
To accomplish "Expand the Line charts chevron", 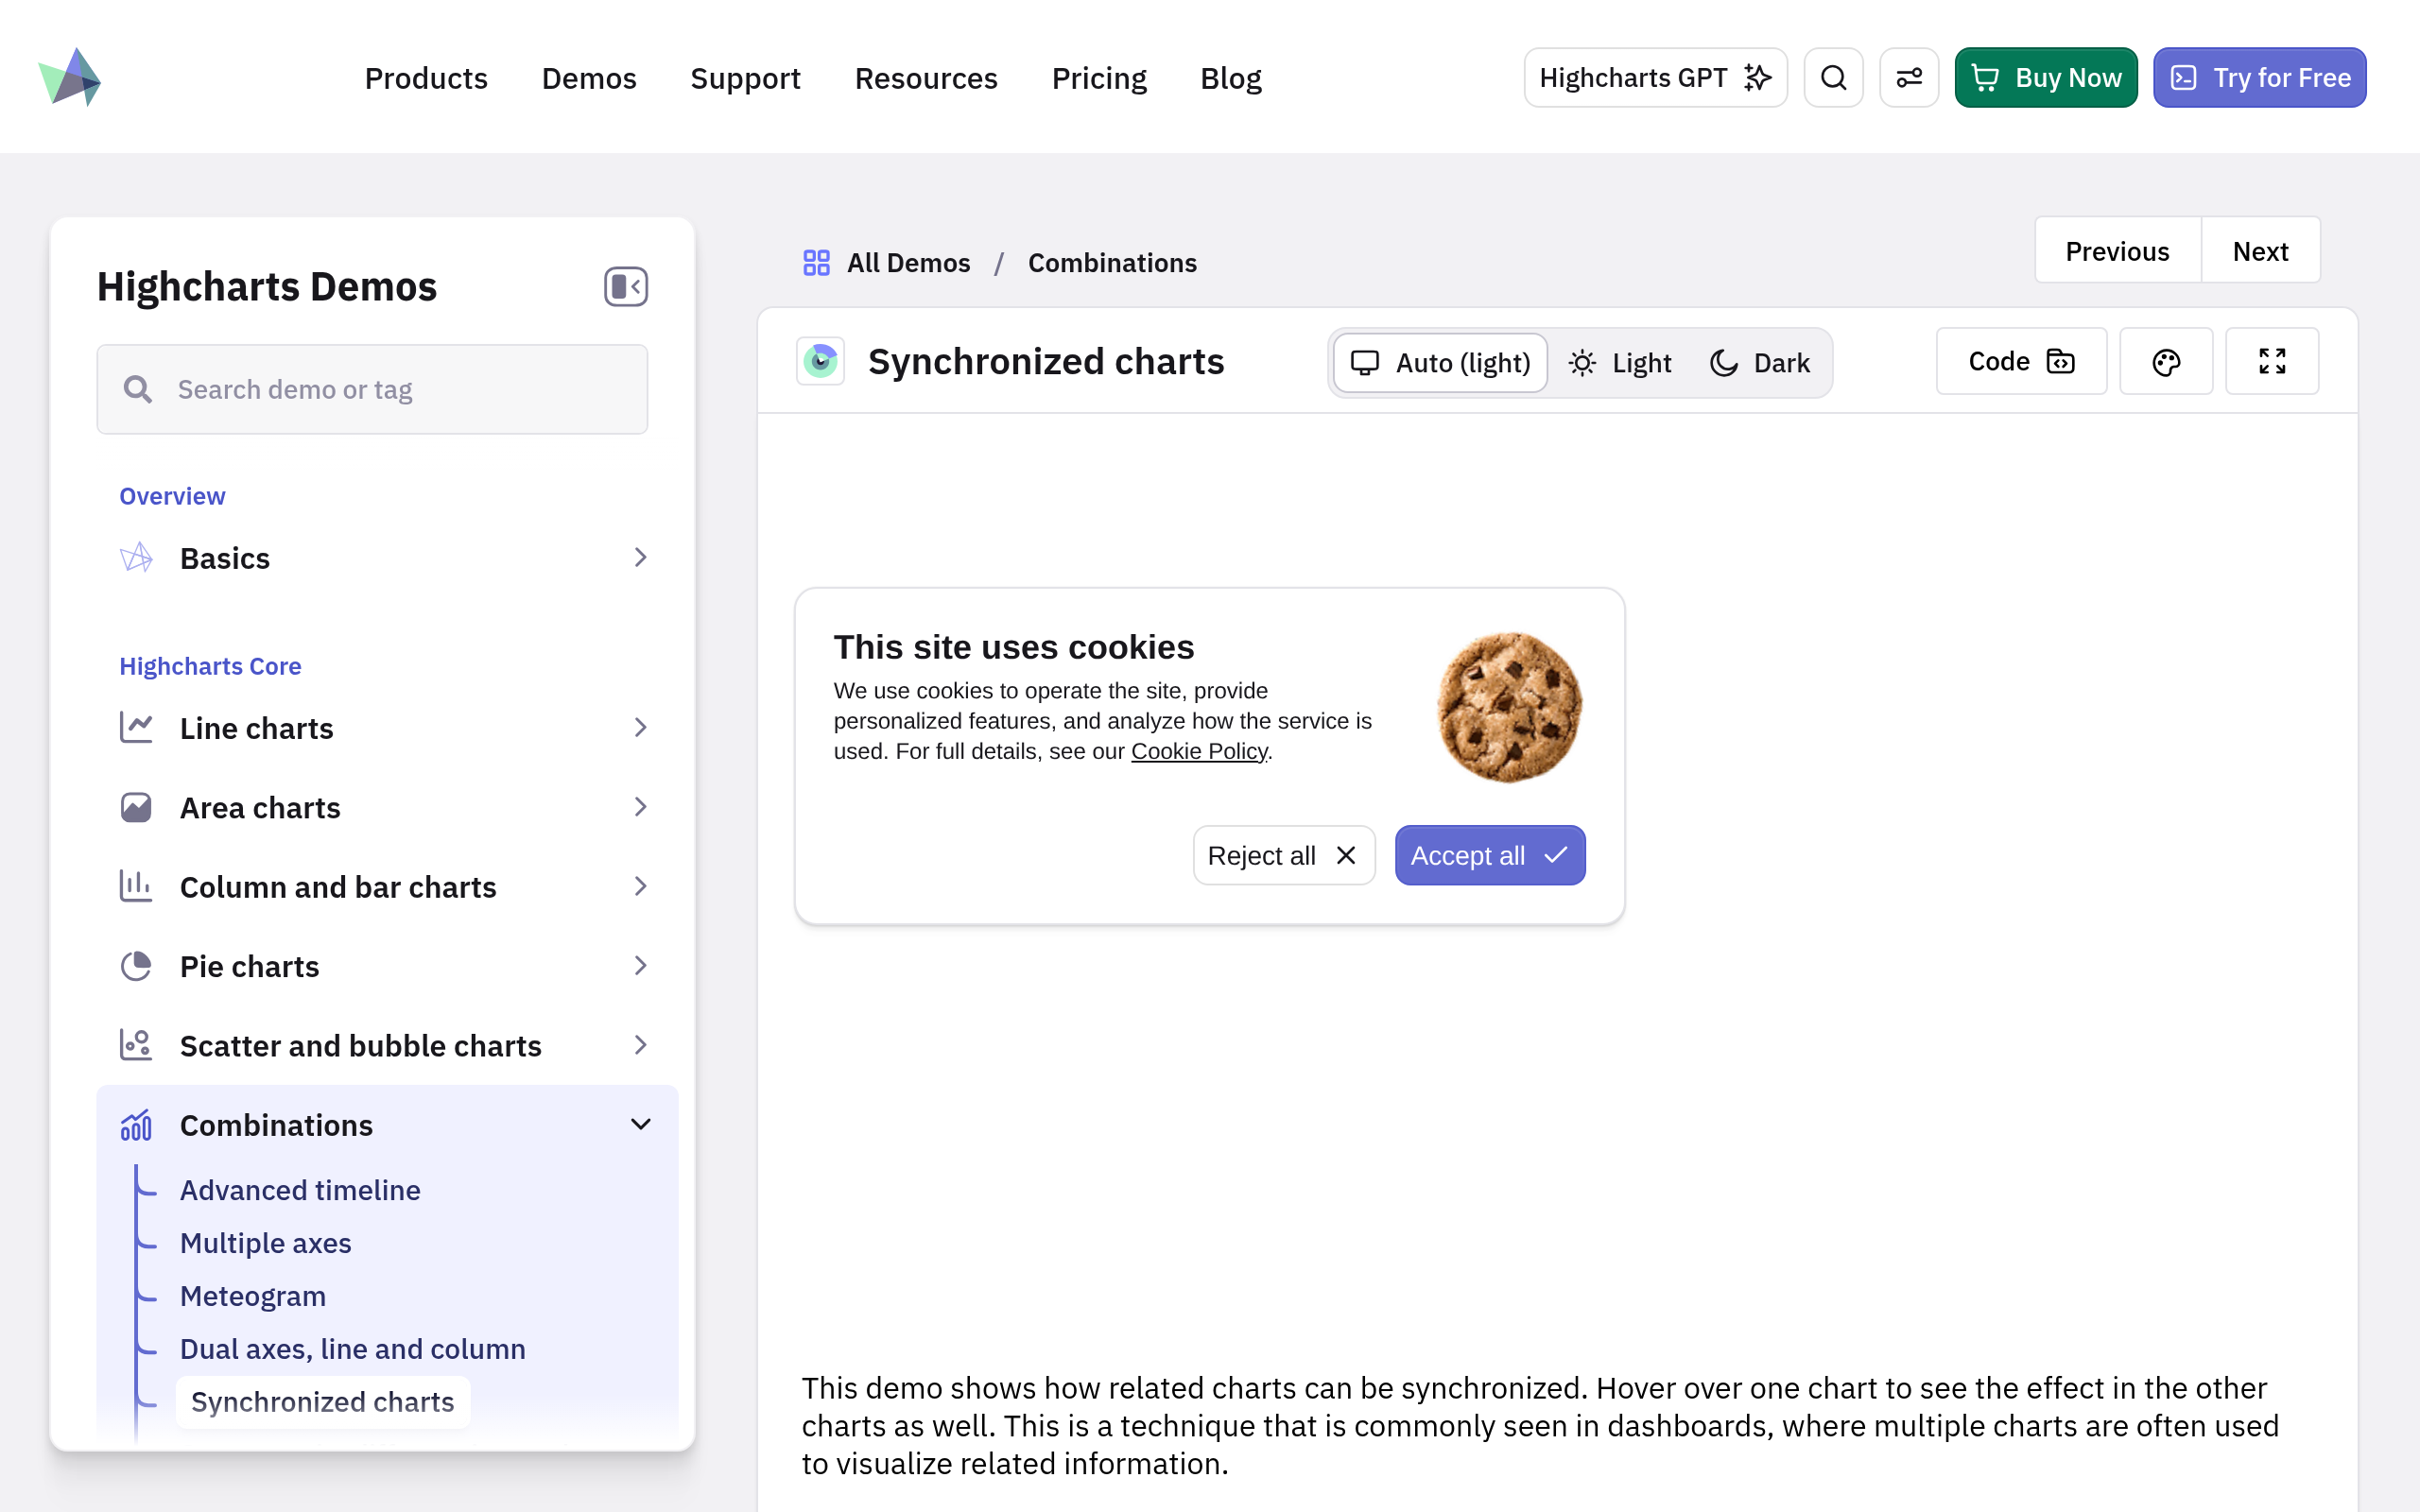I will point(641,727).
